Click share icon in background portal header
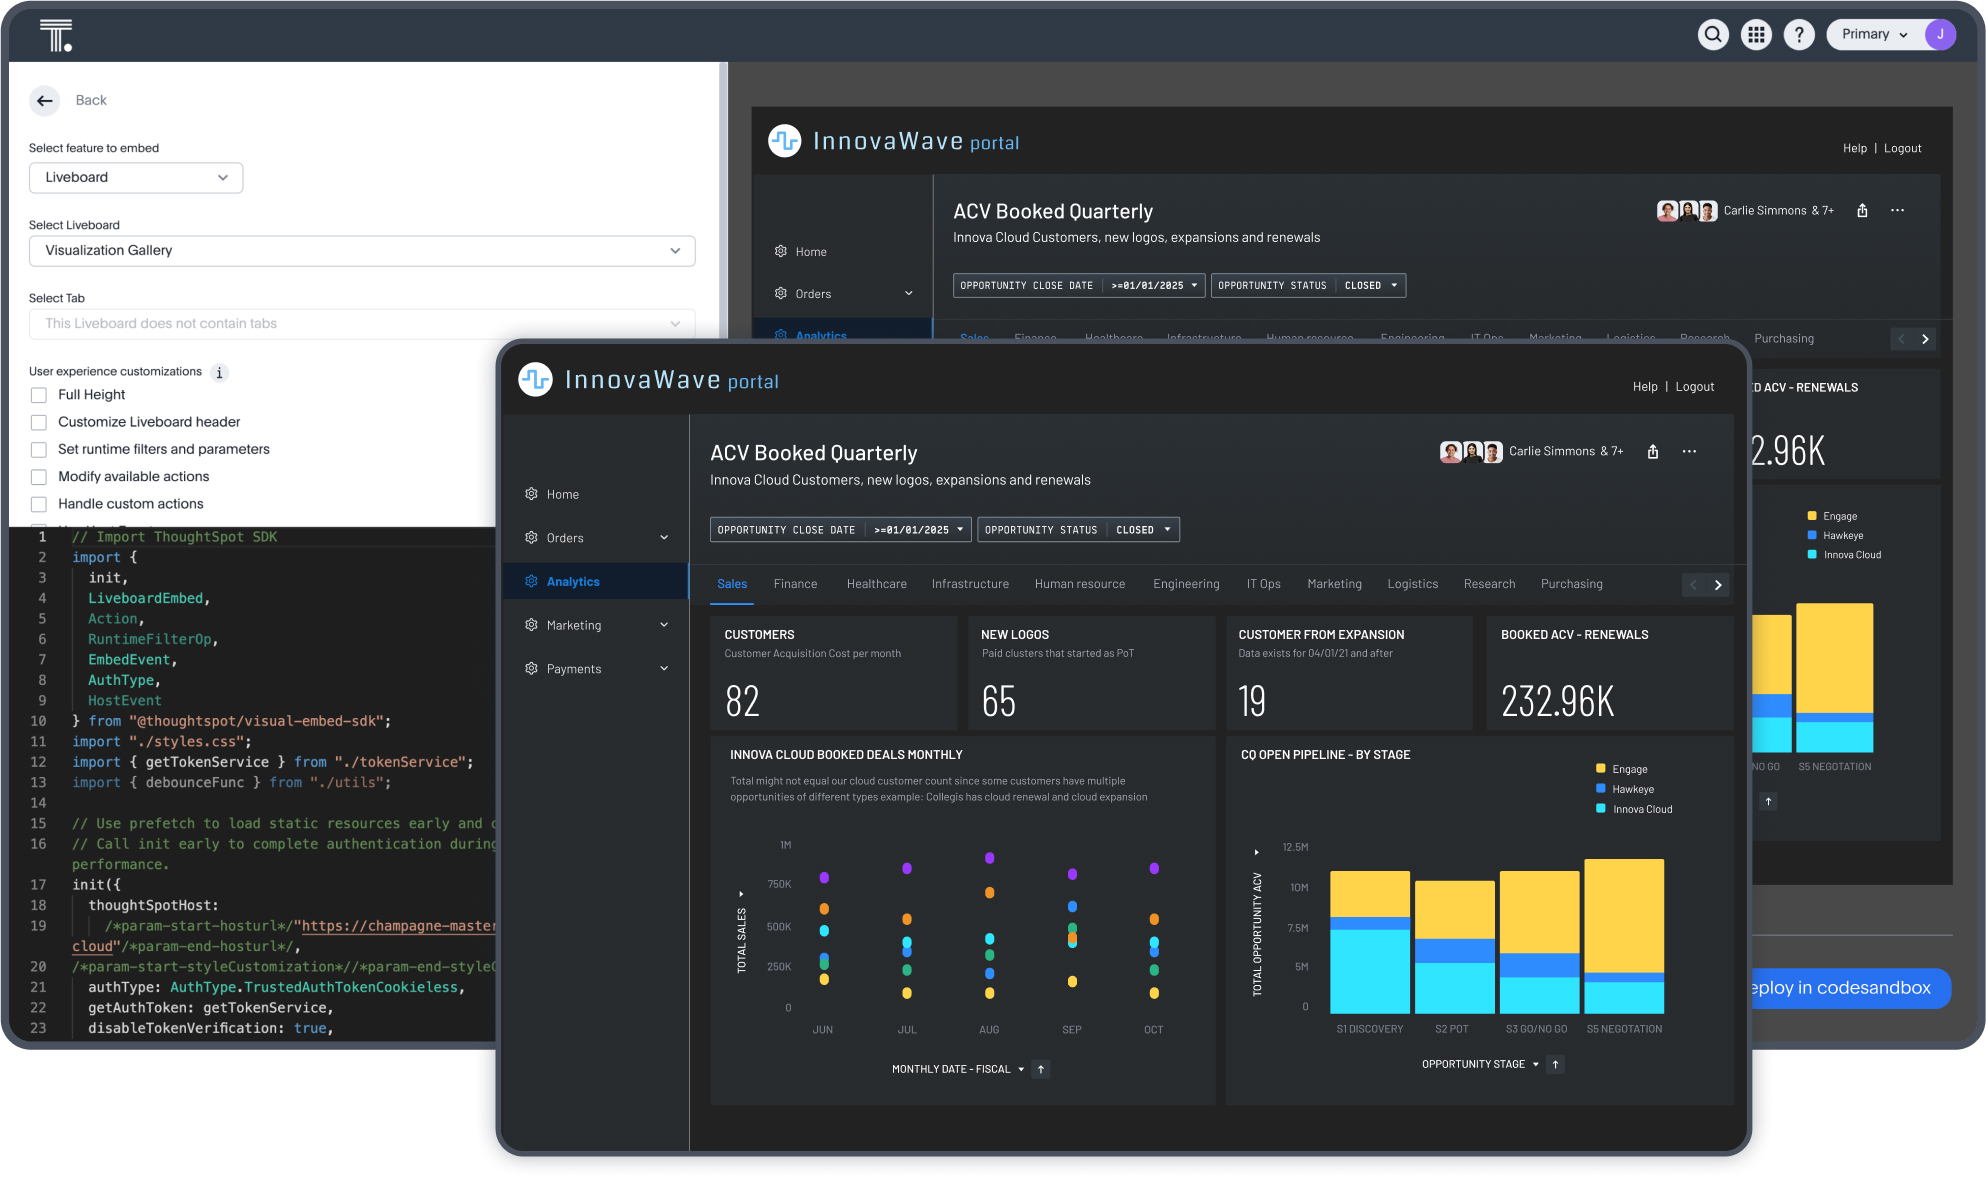 click(1862, 211)
